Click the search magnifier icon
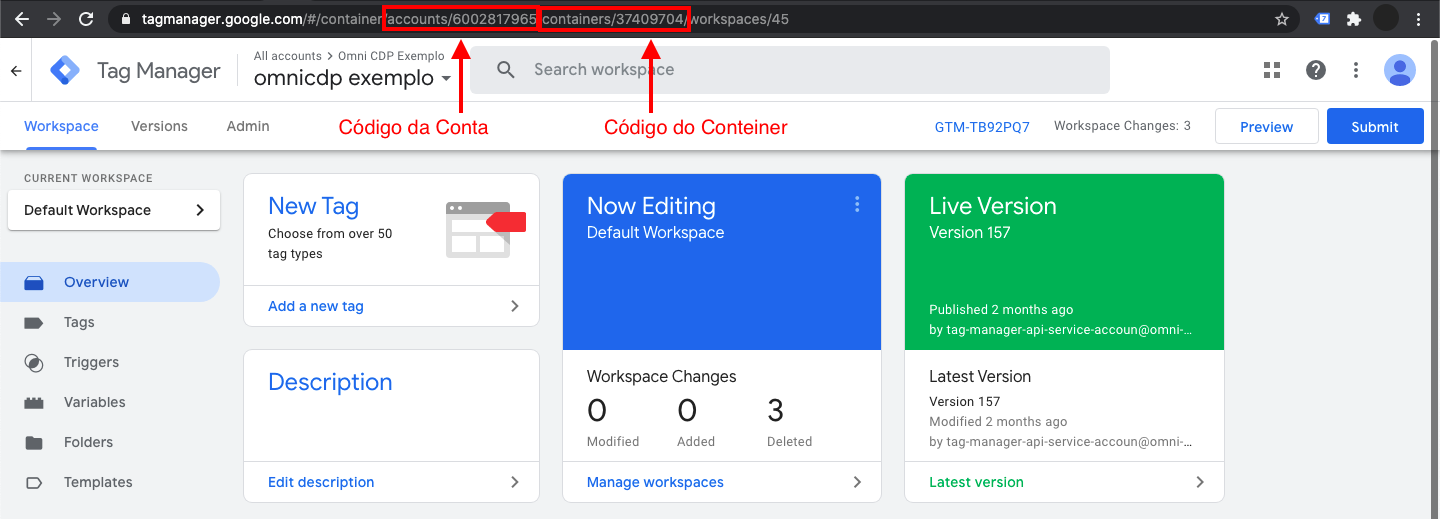 [x=506, y=70]
